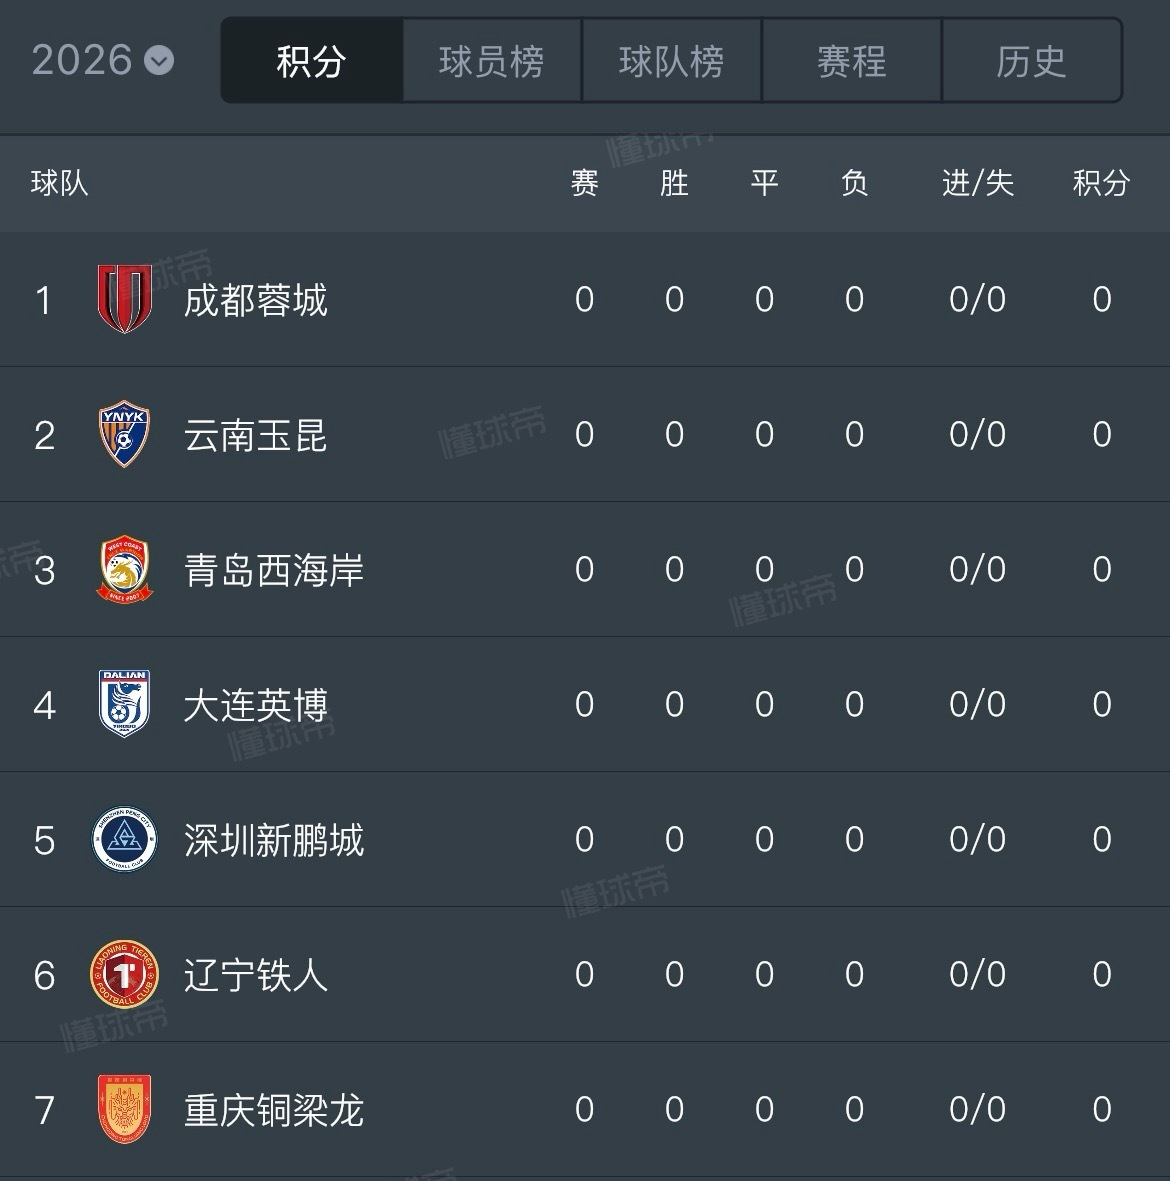Open the 云南玉昆 team name link
Screen dimensions: 1170x1181
pyautogui.click(x=256, y=435)
